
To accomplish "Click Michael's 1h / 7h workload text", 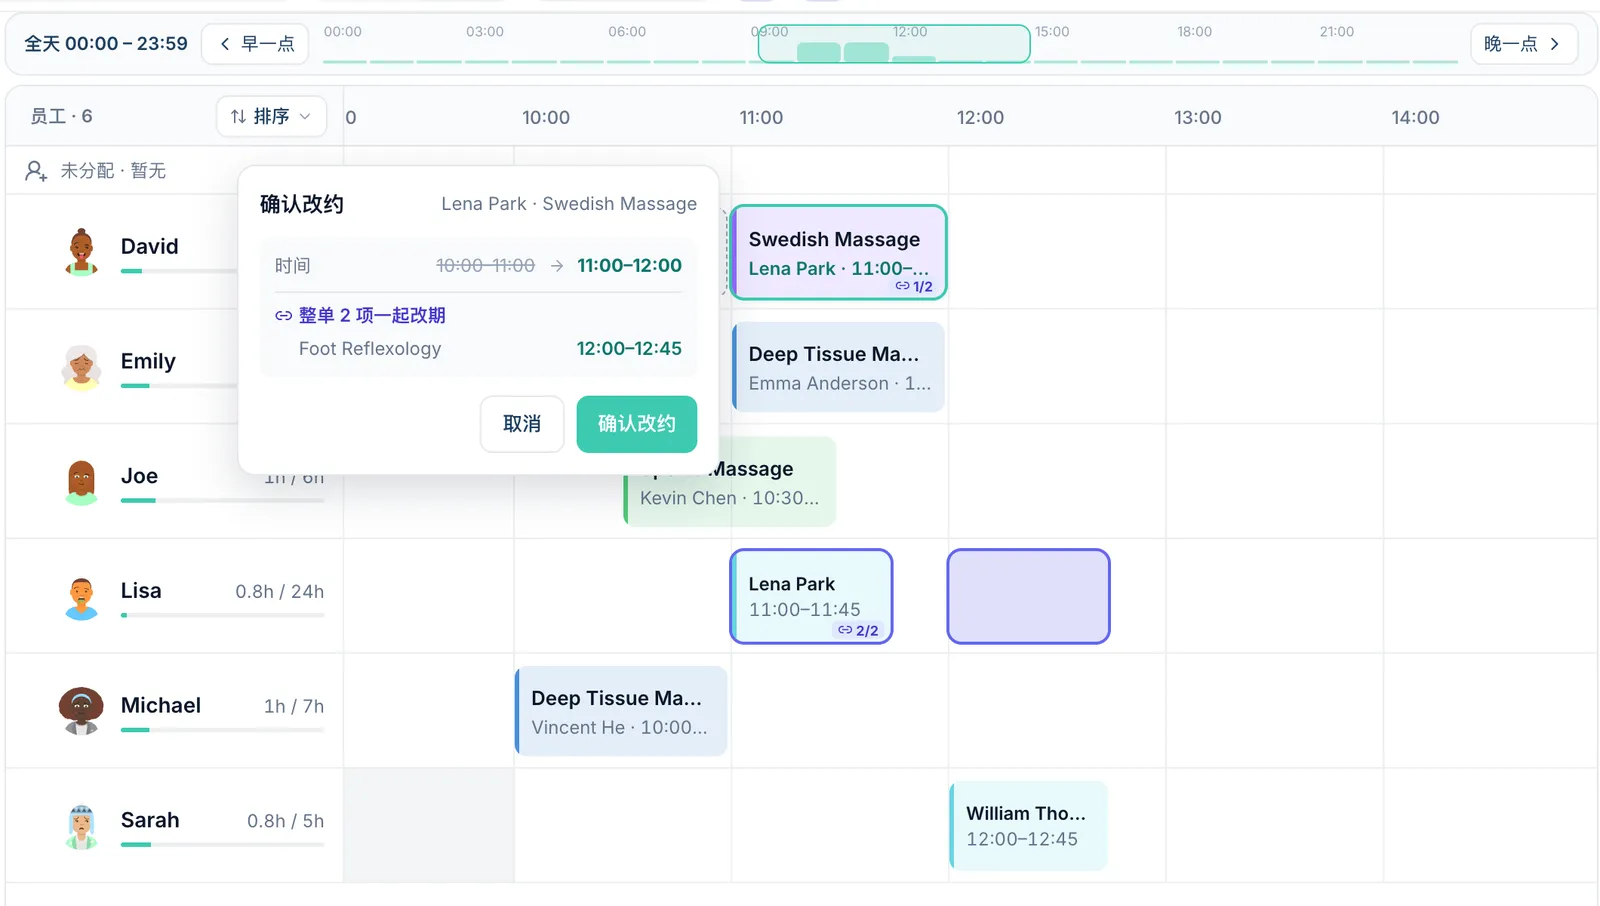I will coord(294,707).
